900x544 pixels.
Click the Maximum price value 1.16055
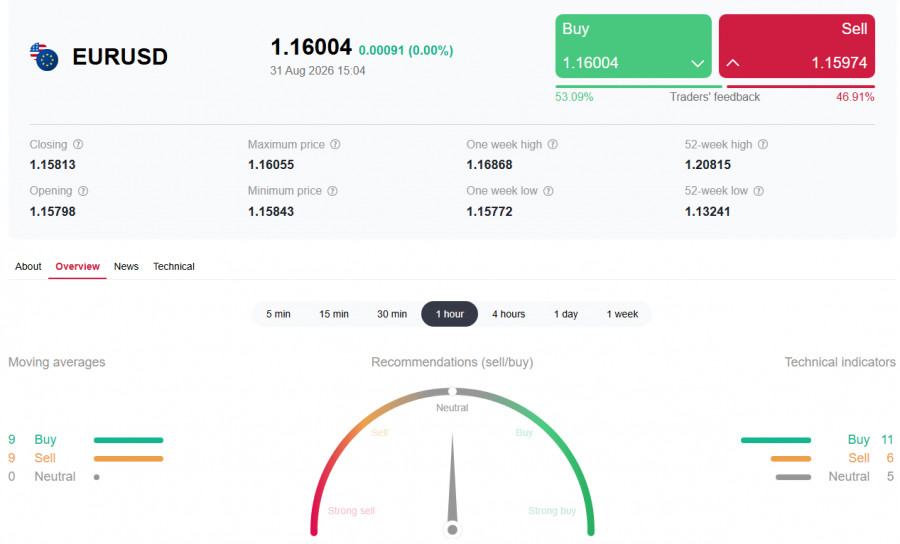click(271, 165)
